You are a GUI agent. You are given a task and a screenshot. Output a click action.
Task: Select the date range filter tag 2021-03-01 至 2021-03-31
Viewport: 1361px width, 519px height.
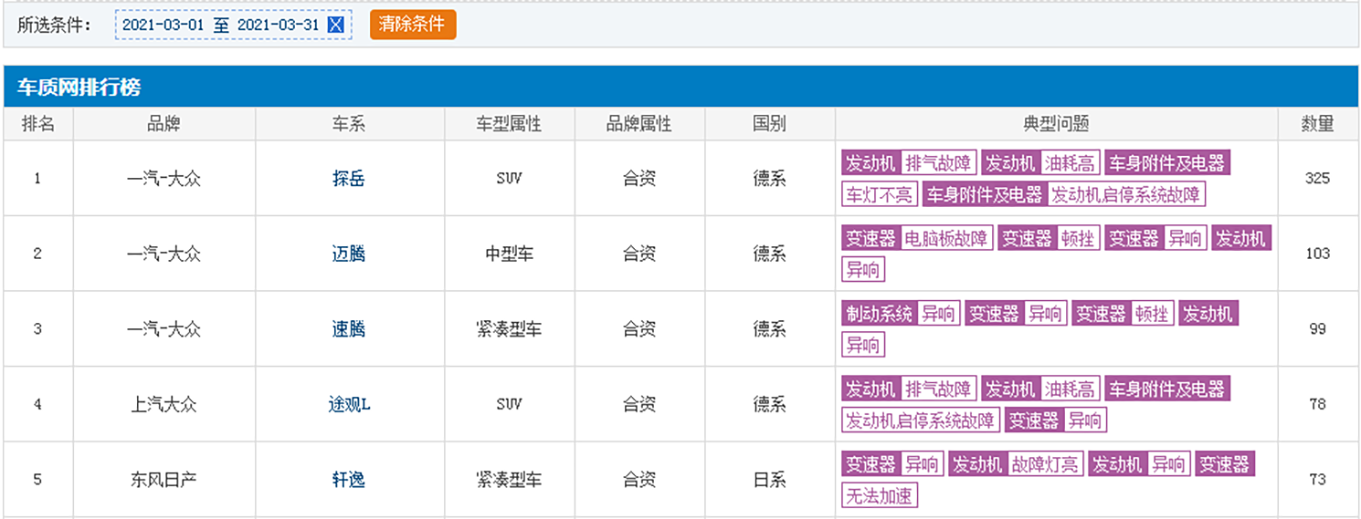click(234, 25)
